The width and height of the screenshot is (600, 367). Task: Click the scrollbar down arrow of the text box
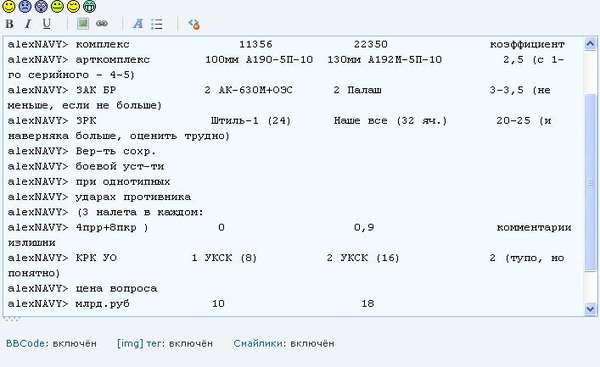(x=590, y=309)
